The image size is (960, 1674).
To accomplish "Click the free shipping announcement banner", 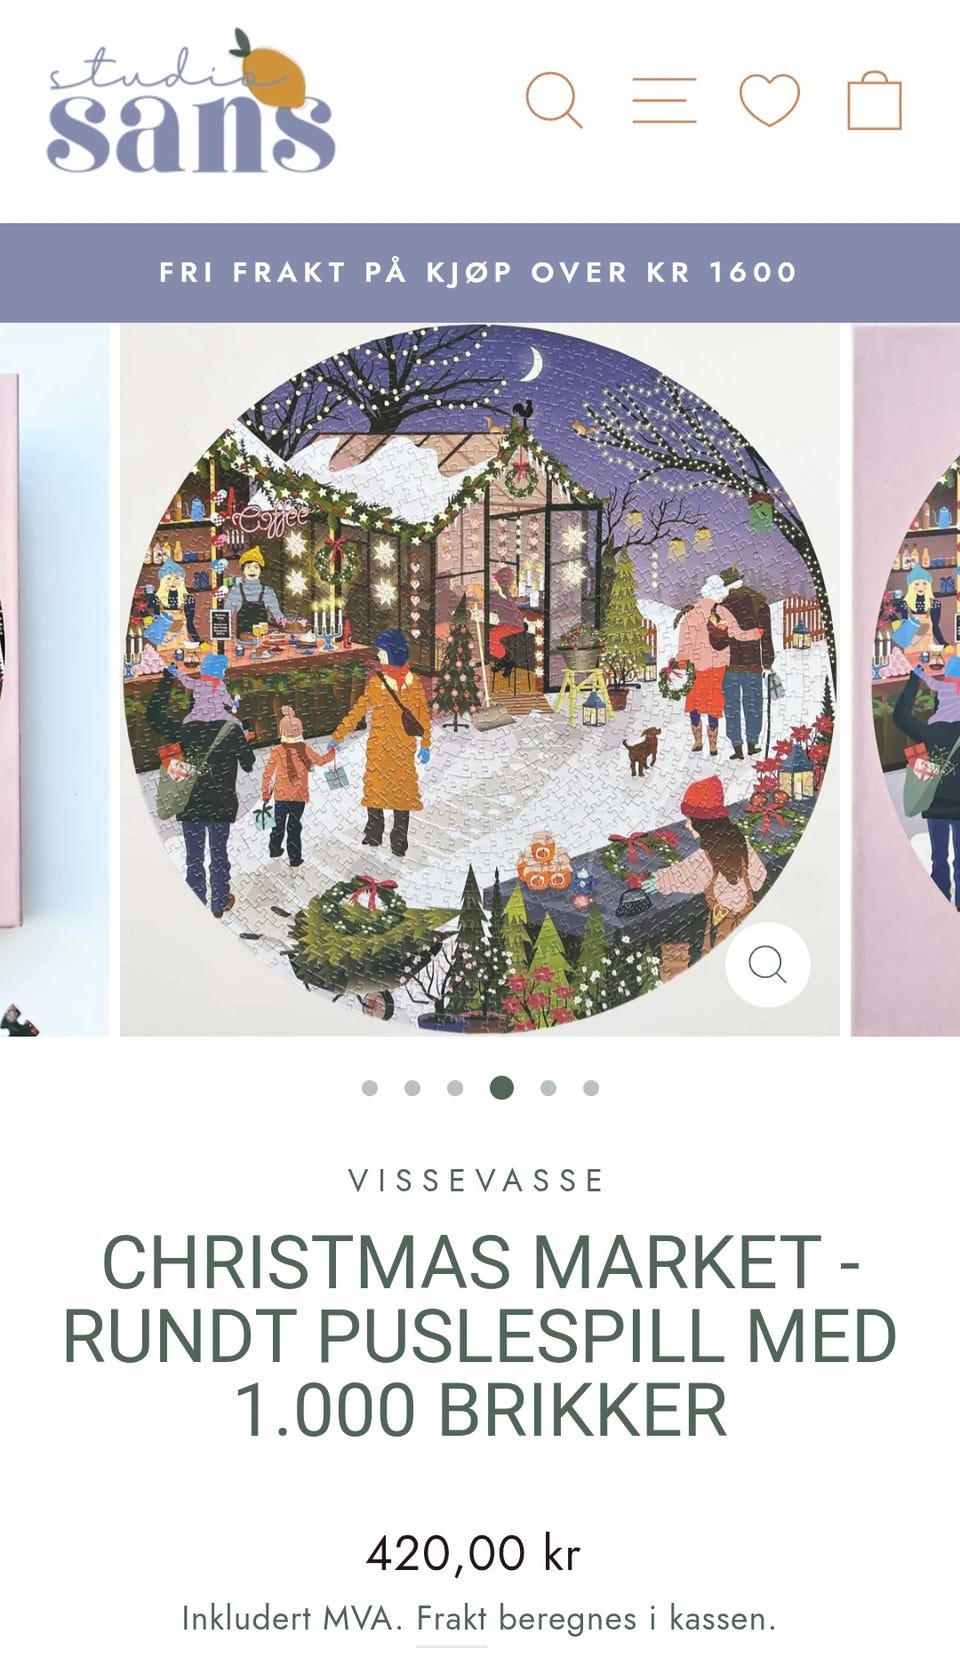I will (480, 272).
